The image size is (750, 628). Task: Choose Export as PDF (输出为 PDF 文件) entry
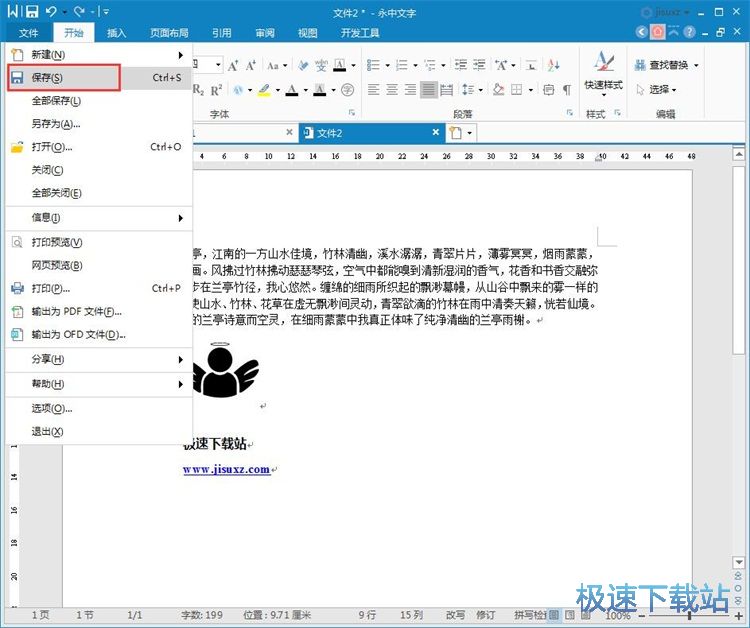pyautogui.click(x=99, y=311)
